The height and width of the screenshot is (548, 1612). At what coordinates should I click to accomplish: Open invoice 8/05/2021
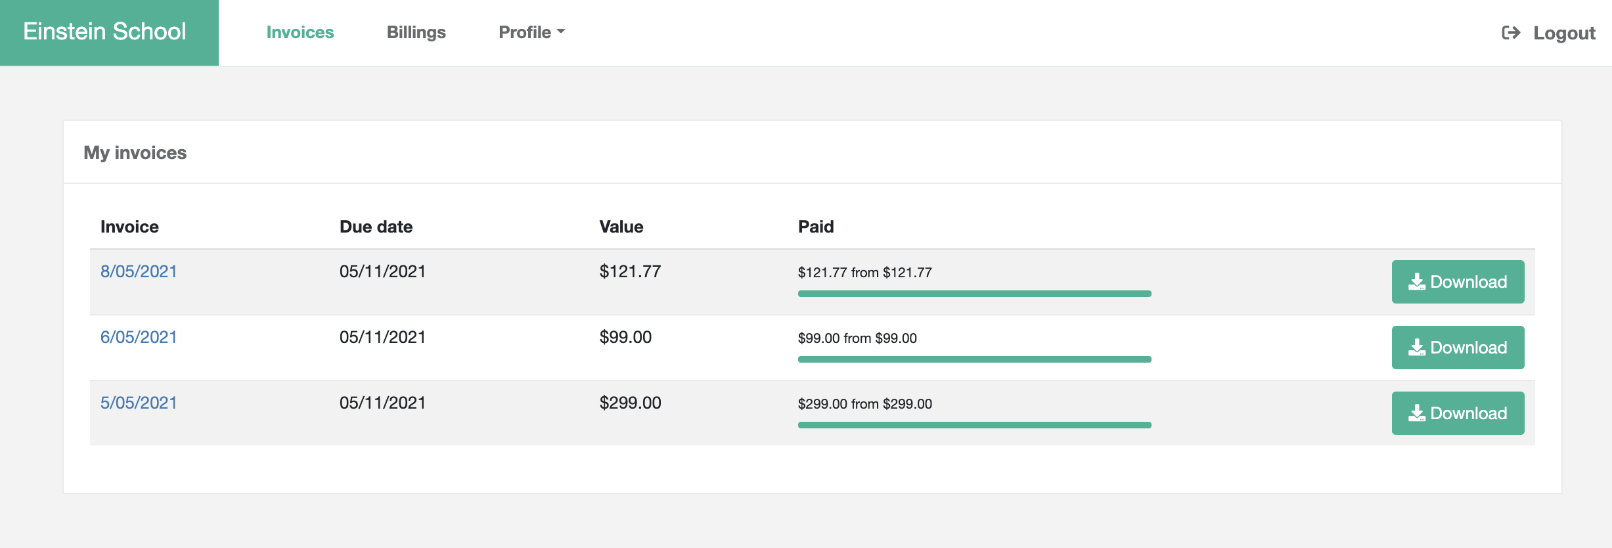point(139,271)
